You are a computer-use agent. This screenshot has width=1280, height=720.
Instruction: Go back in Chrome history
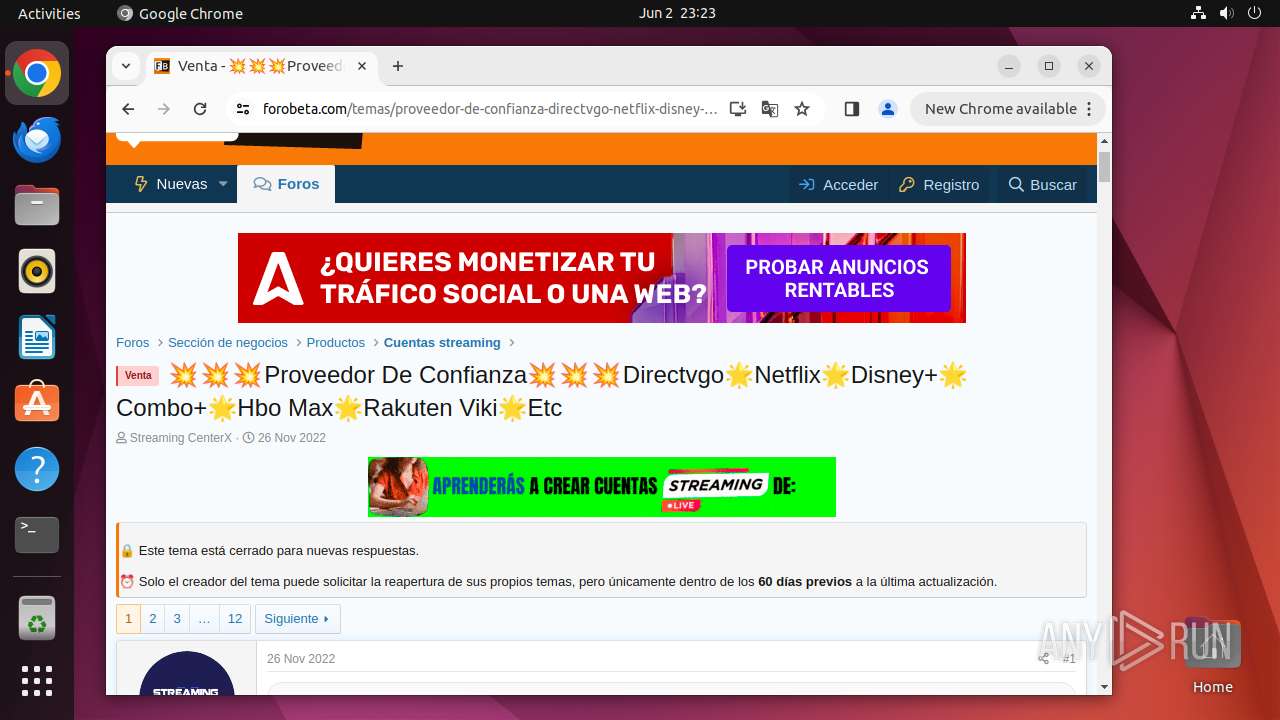coord(128,109)
